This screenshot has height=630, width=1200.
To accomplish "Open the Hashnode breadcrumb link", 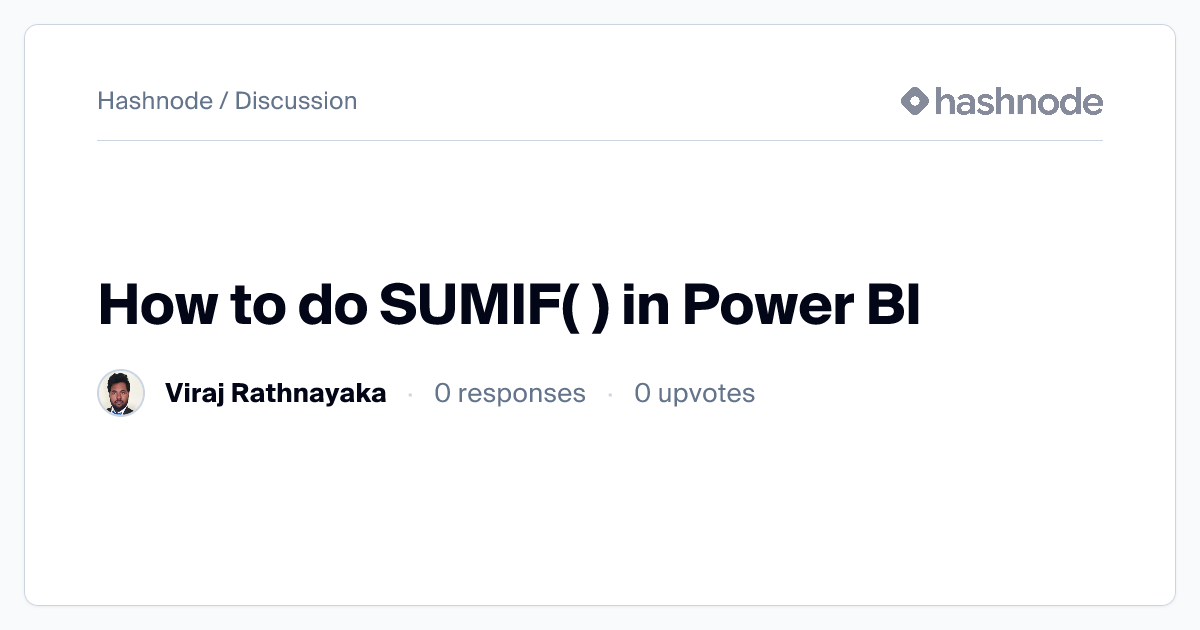I will [155, 101].
